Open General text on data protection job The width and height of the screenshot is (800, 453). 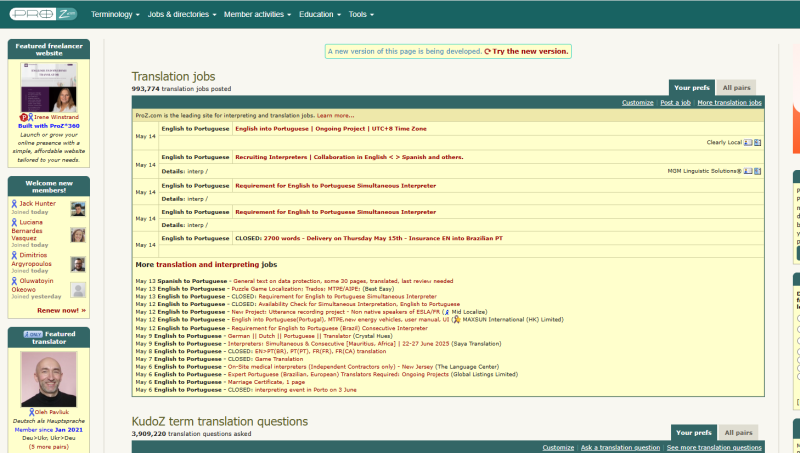343,281
